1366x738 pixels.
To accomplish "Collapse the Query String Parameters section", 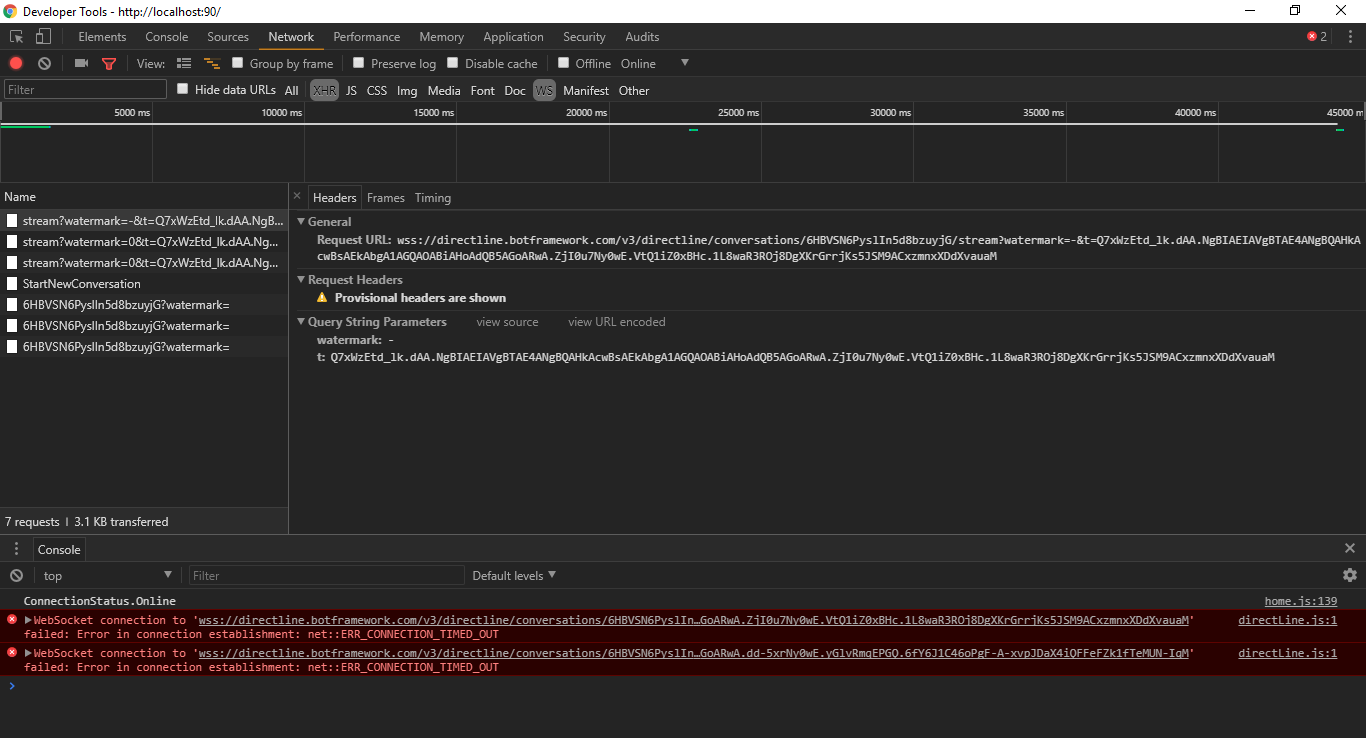I will [x=300, y=321].
